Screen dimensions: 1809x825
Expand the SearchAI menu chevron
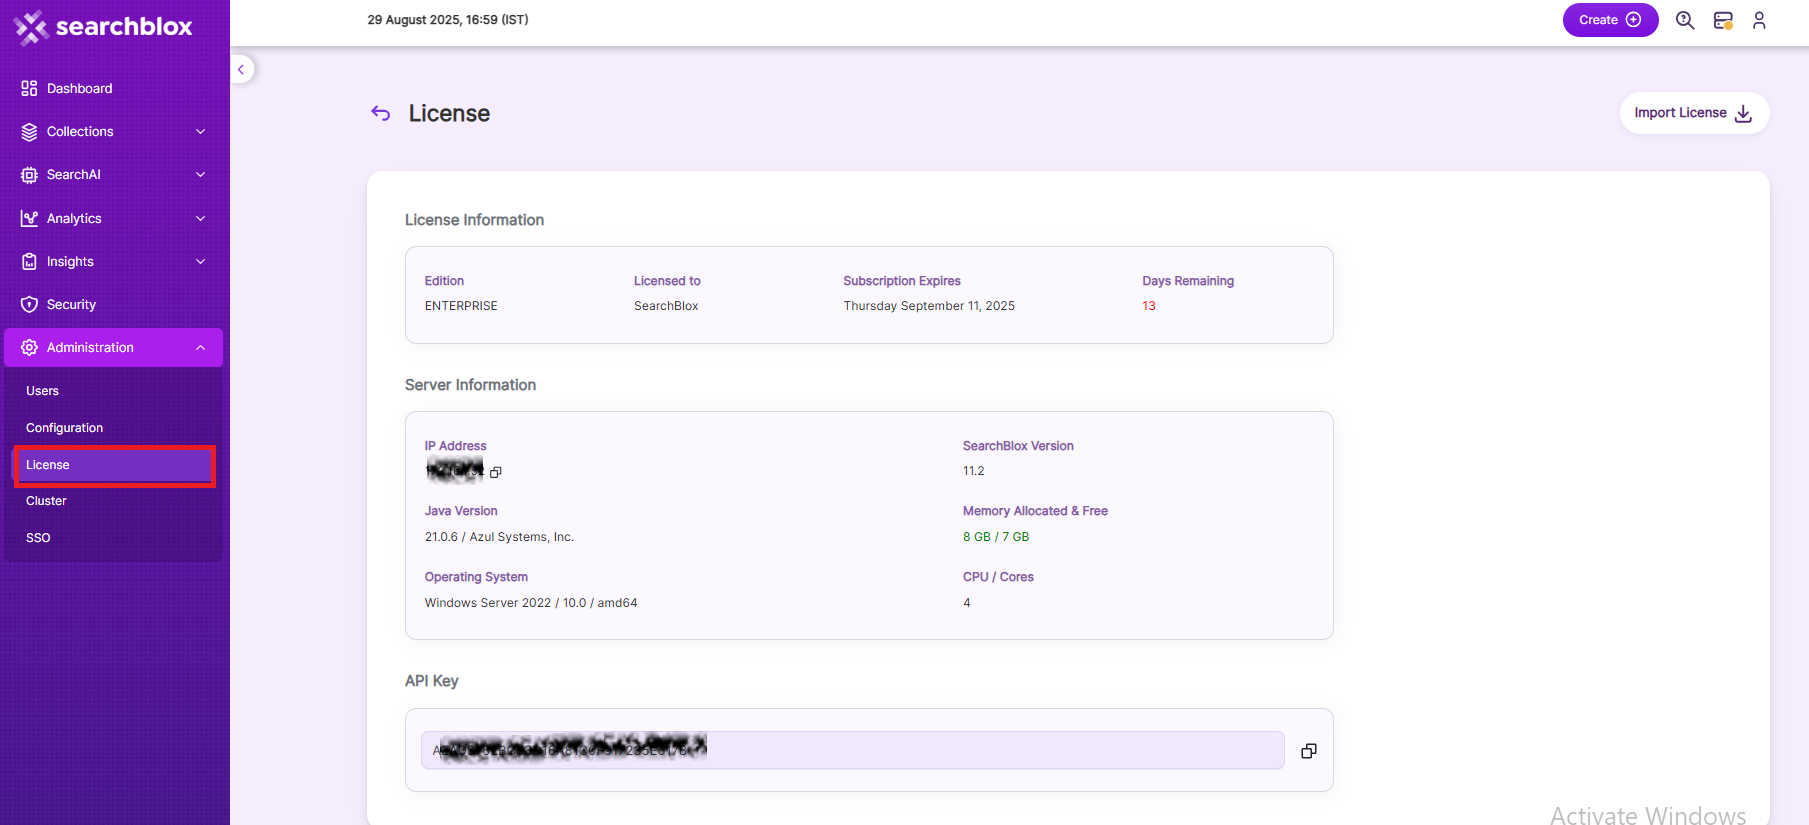tap(200, 174)
